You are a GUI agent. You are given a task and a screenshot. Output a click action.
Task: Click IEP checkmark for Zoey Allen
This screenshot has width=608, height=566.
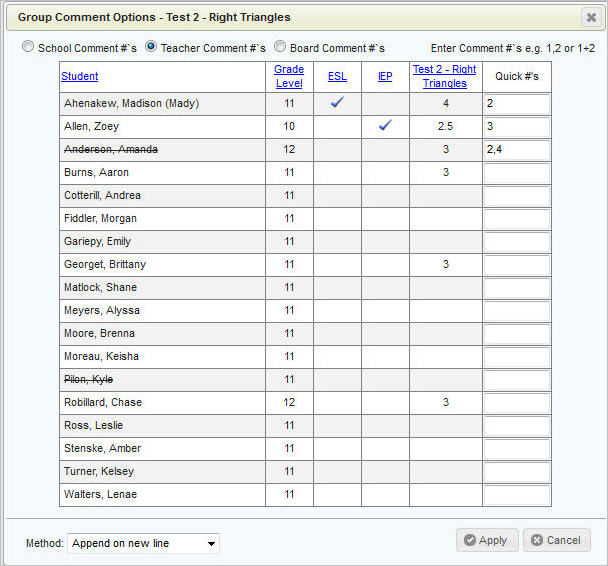tap(385, 126)
